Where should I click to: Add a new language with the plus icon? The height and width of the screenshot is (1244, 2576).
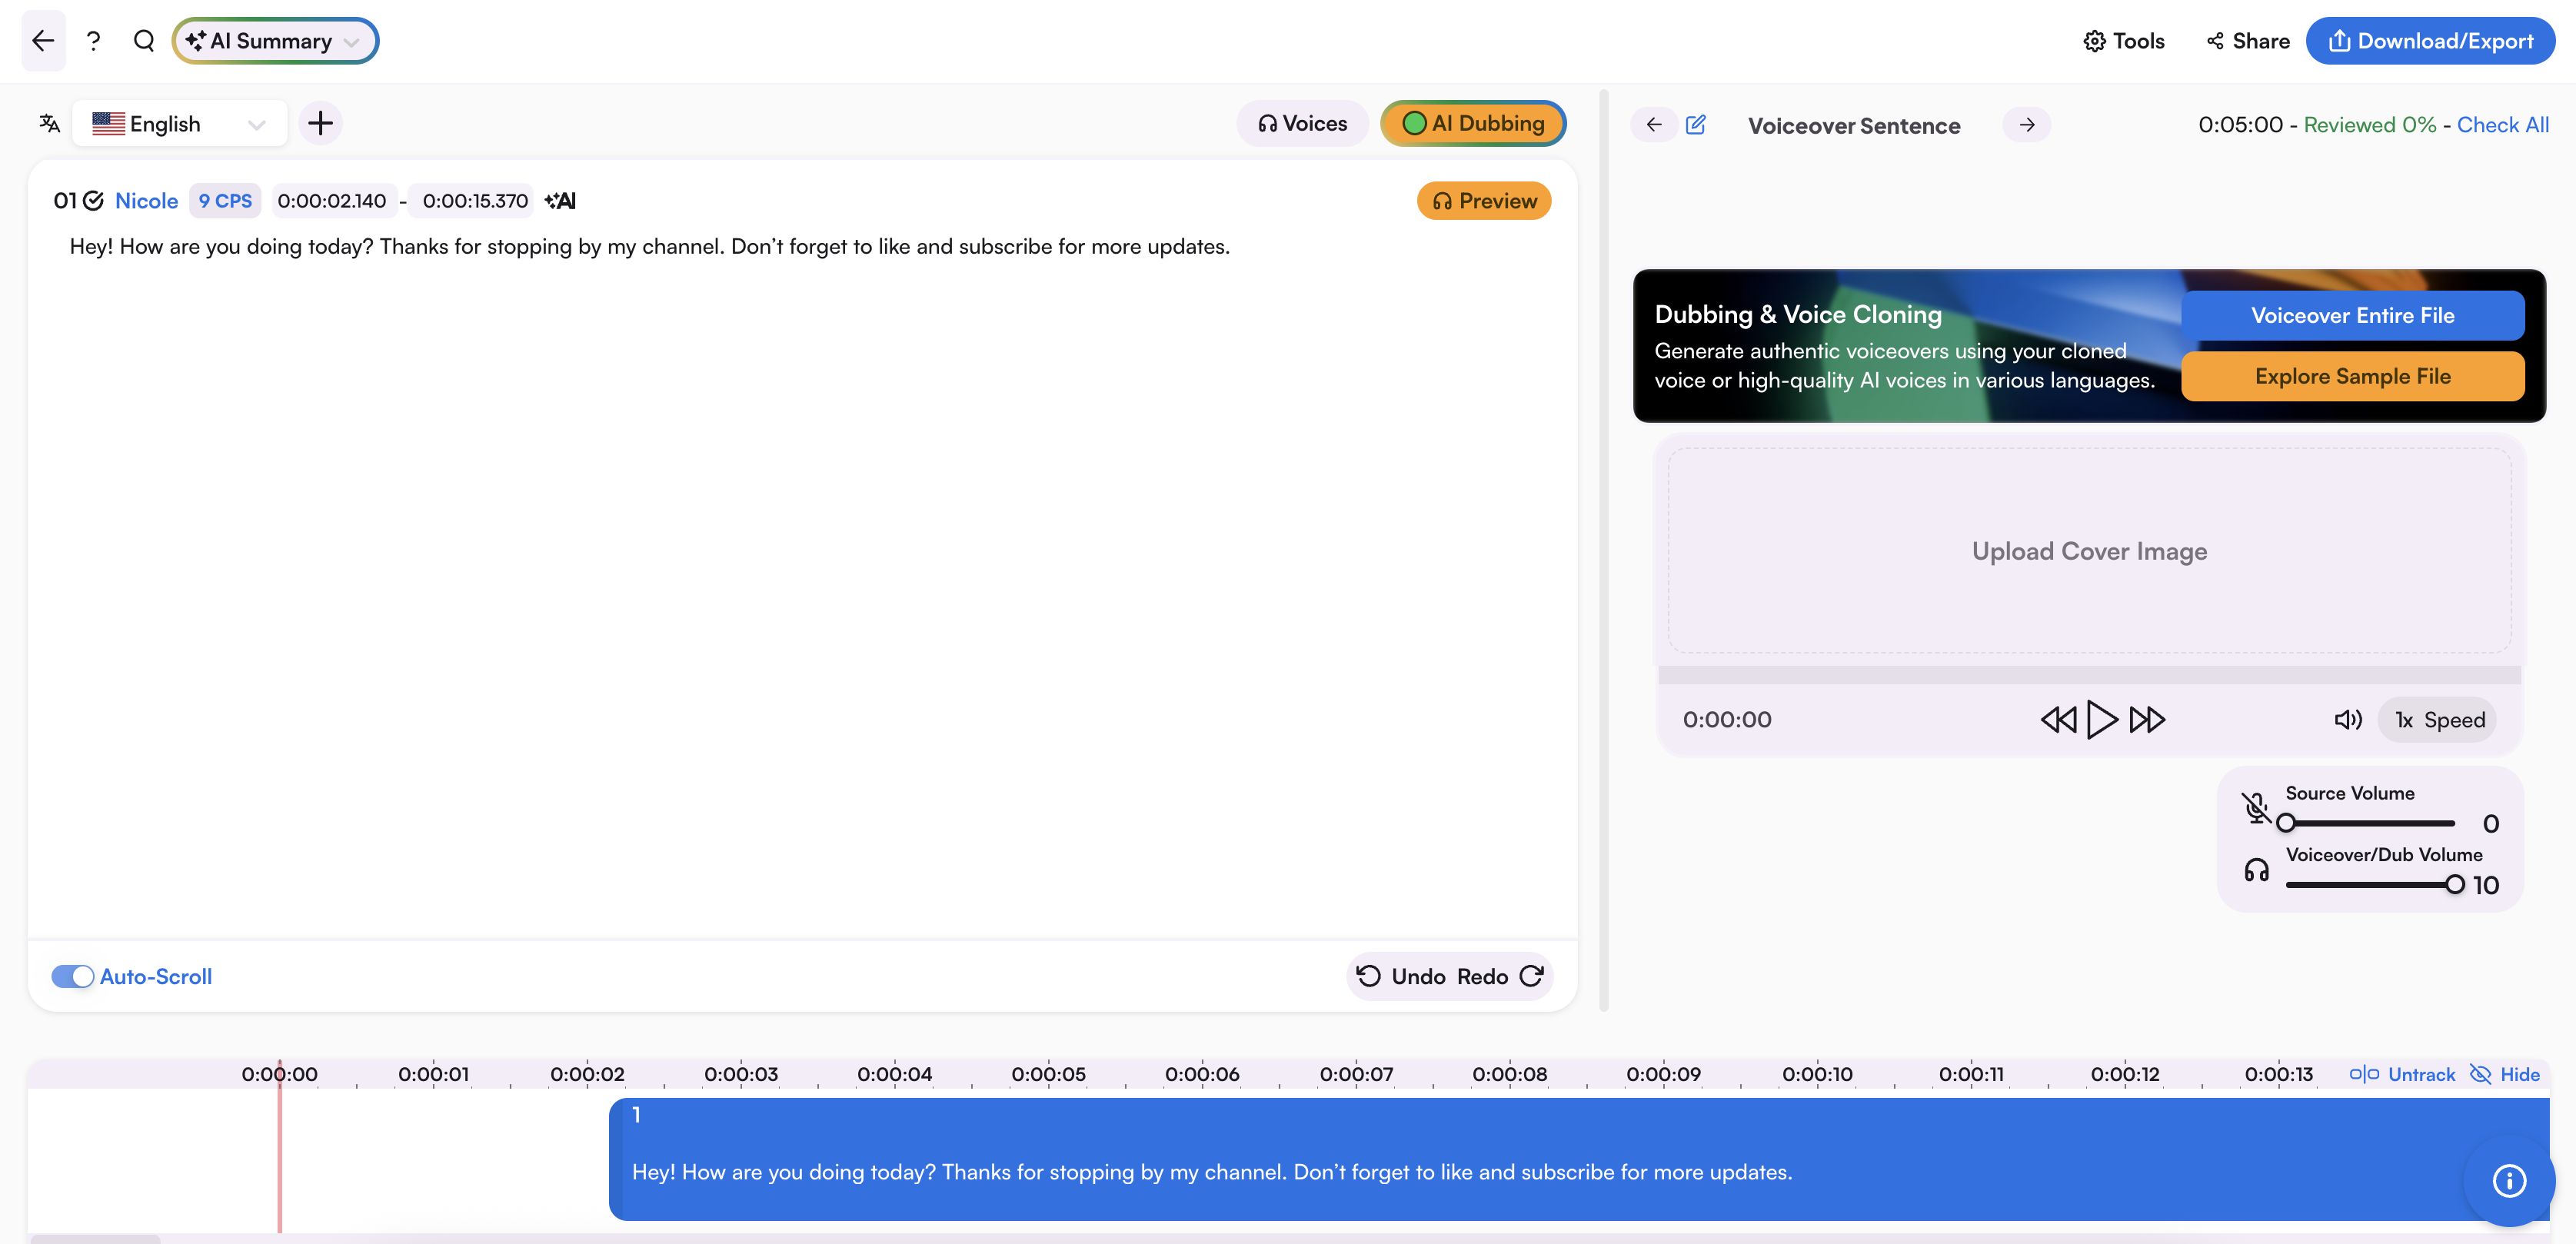(x=320, y=123)
